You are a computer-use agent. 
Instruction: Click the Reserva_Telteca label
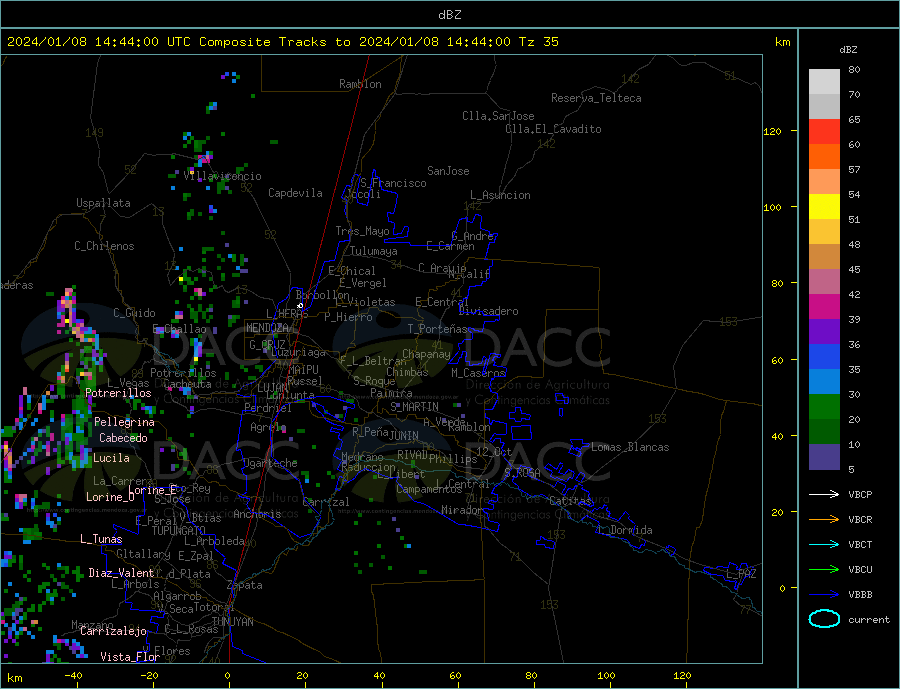(x=596, y=98)
